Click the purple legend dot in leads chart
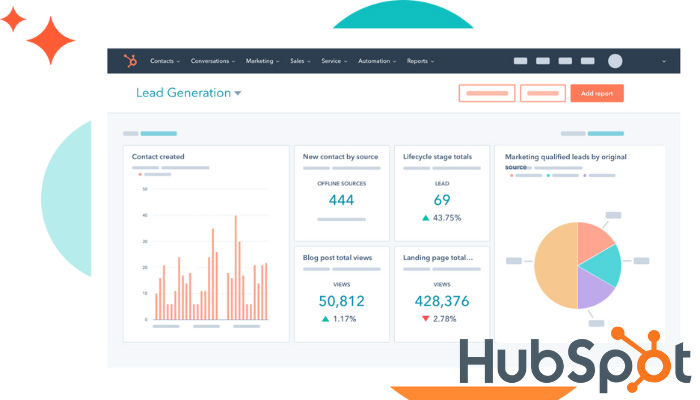This screenshot has height=400, width=700. (585, 175)
